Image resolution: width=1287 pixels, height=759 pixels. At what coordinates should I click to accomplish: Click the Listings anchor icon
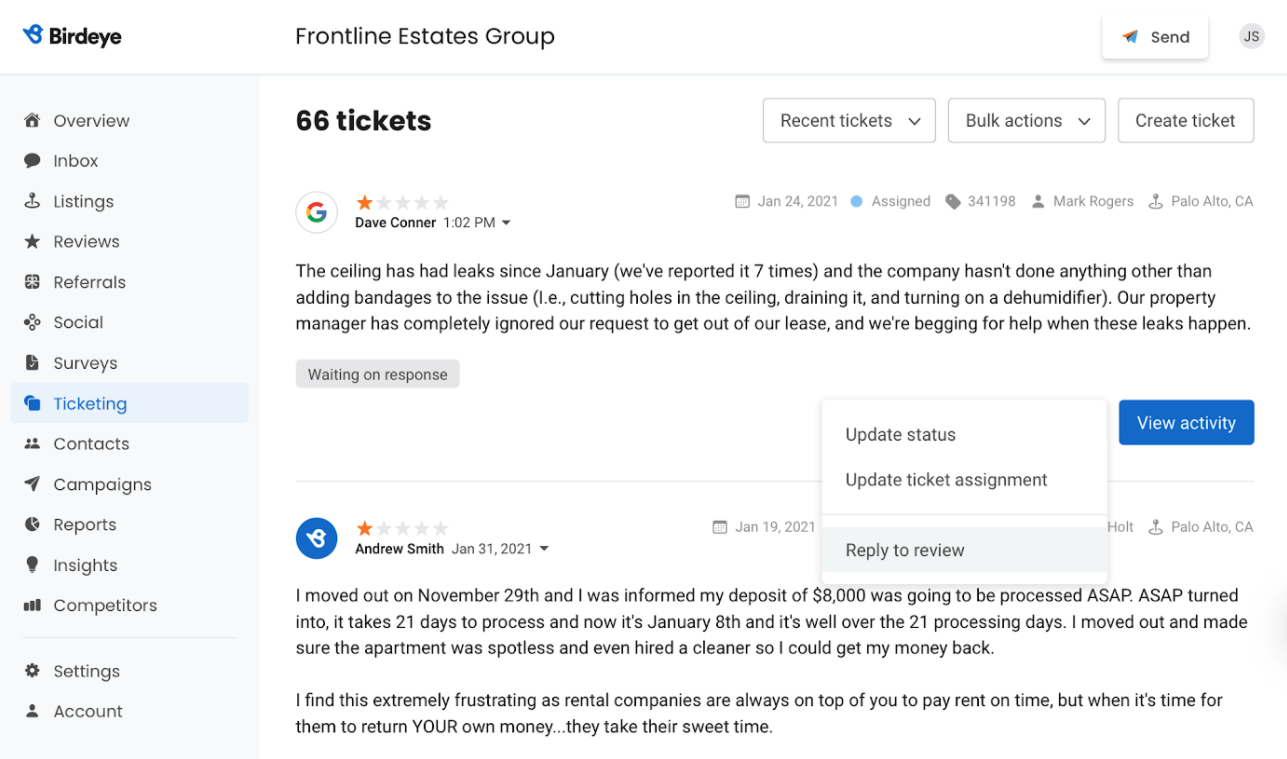(x=32, y=201)
